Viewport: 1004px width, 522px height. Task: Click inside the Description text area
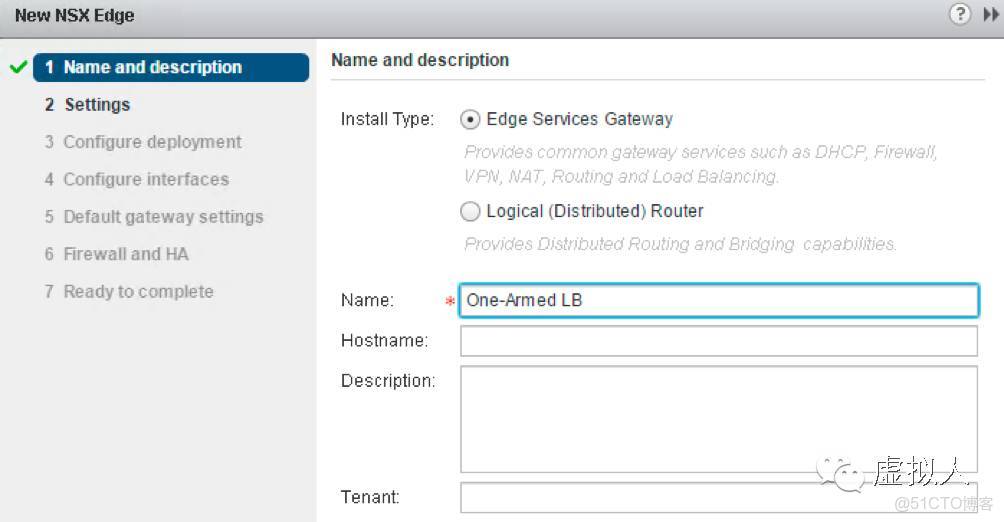coord(718,418)
